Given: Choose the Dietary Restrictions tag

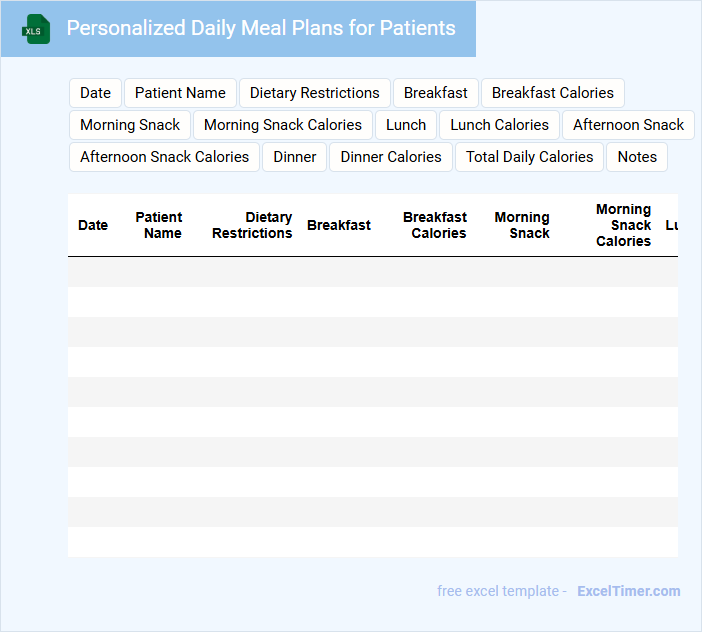Looking at the screenshot, I should (314, 93).
